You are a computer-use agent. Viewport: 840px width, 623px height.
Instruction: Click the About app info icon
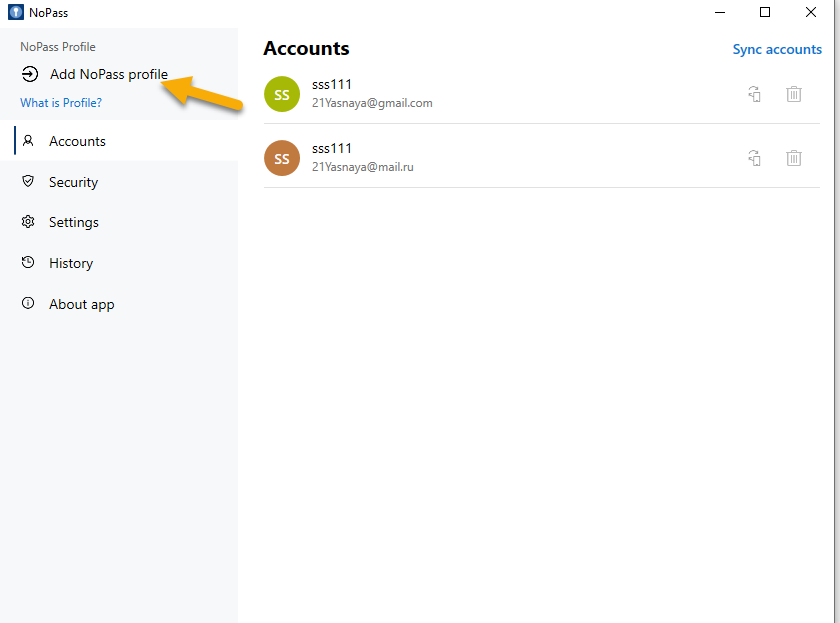(28, 303)
